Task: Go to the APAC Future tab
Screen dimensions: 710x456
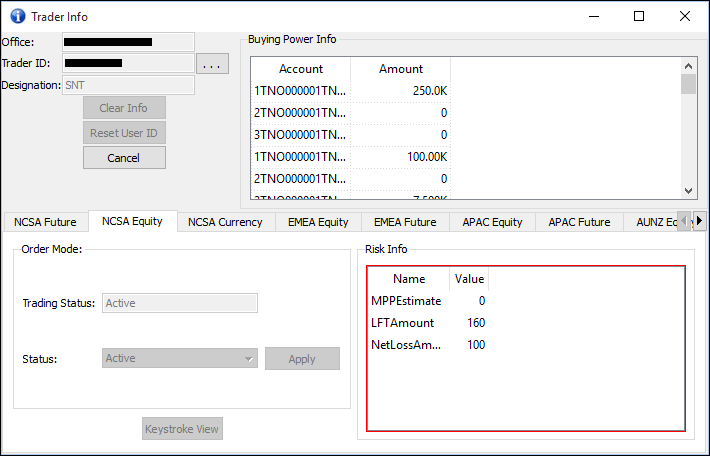Action: pyautogui.click(x=579, y=222)
